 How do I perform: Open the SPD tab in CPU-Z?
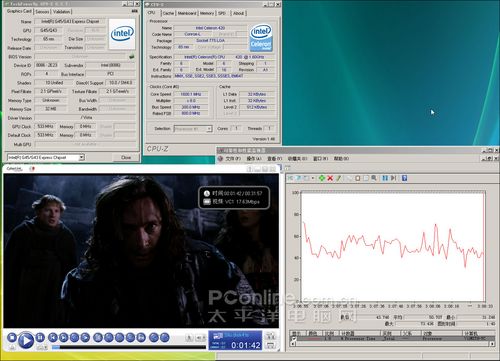click(x=222, y=13)
